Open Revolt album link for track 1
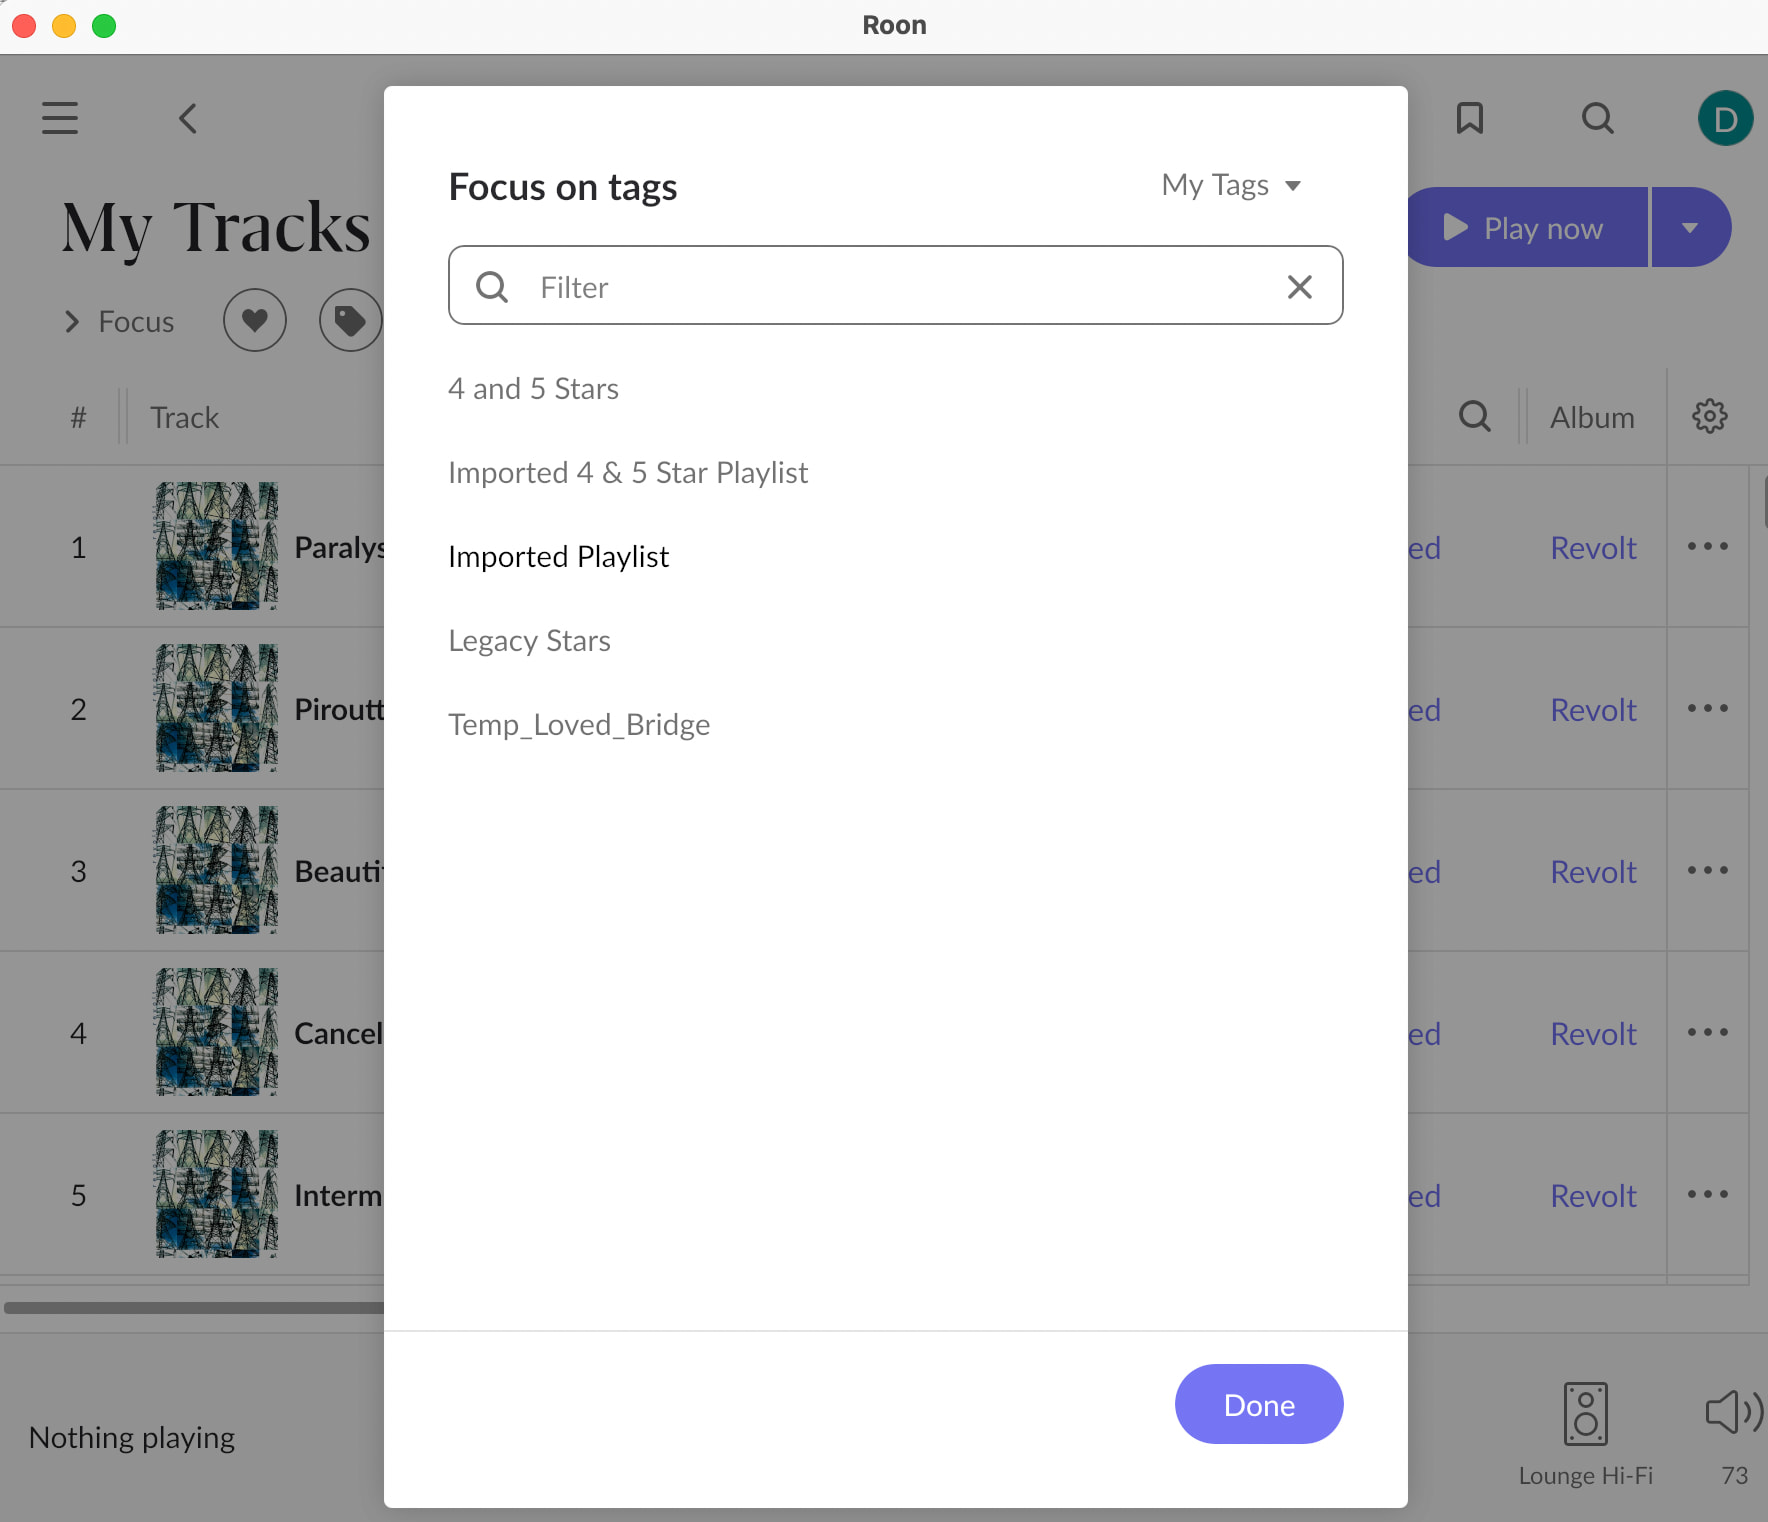 tap(1593, 547)
